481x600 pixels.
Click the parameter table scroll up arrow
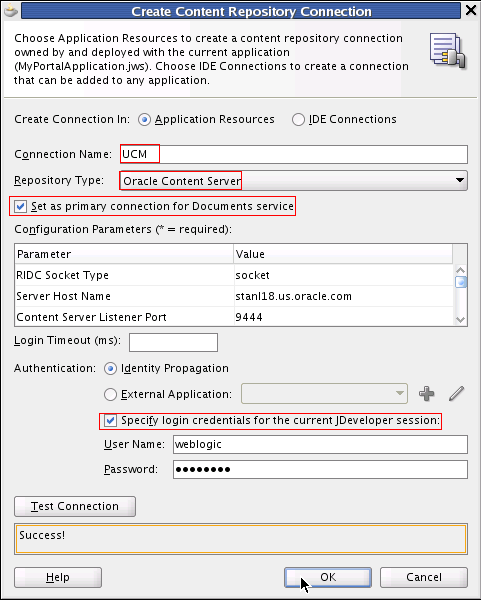pos(461,270)
